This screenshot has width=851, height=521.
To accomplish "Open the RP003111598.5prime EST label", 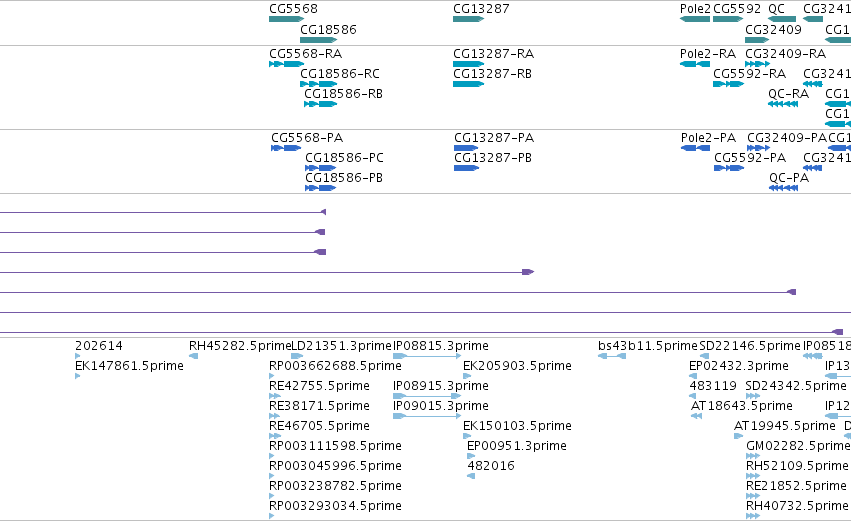I will (335, 446).
